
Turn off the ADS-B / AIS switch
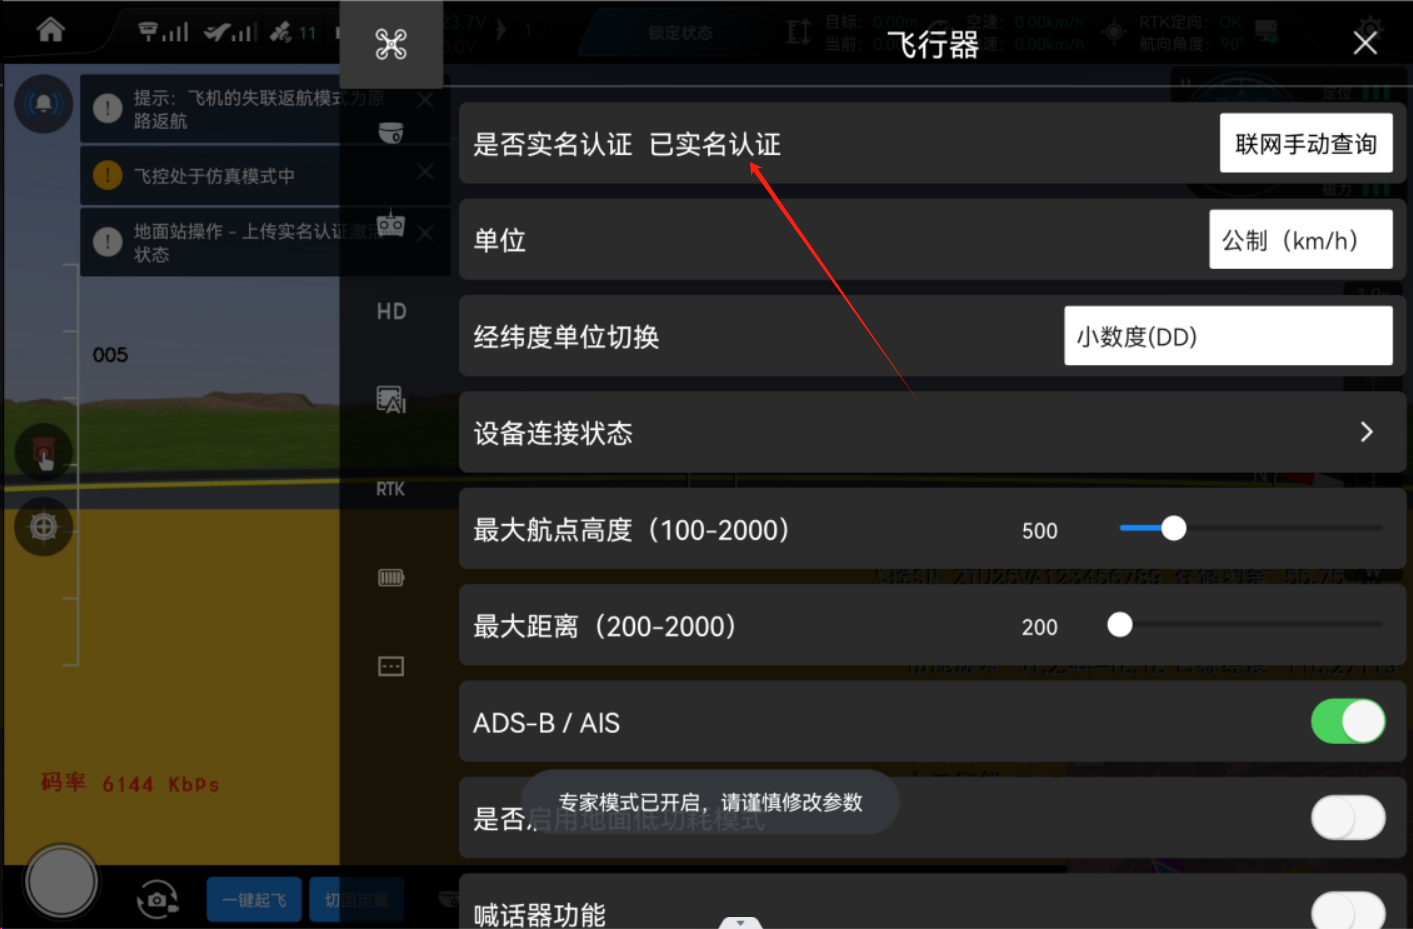click(1348, 721)
